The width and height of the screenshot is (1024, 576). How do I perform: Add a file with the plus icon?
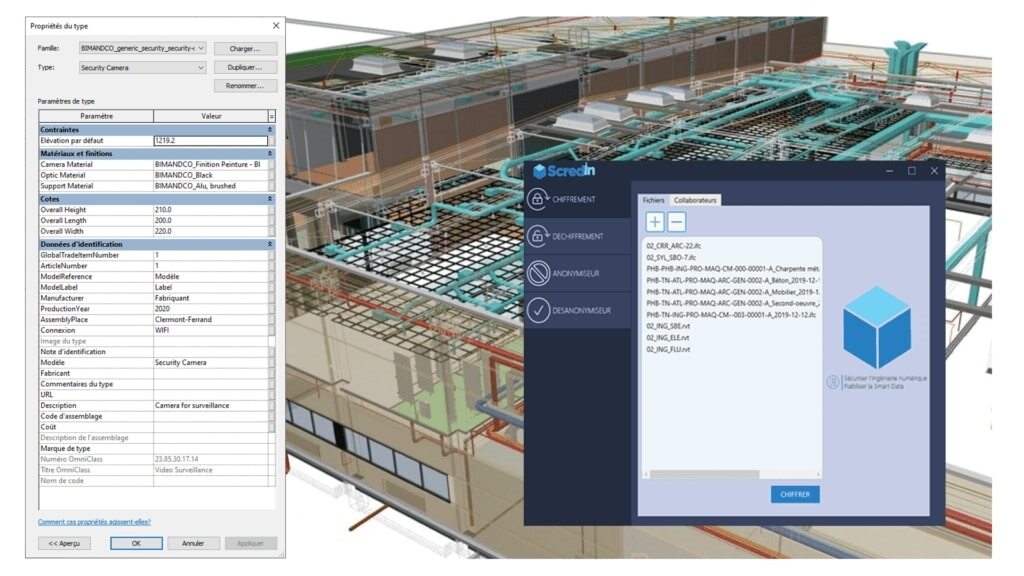(x=654, y=222)
